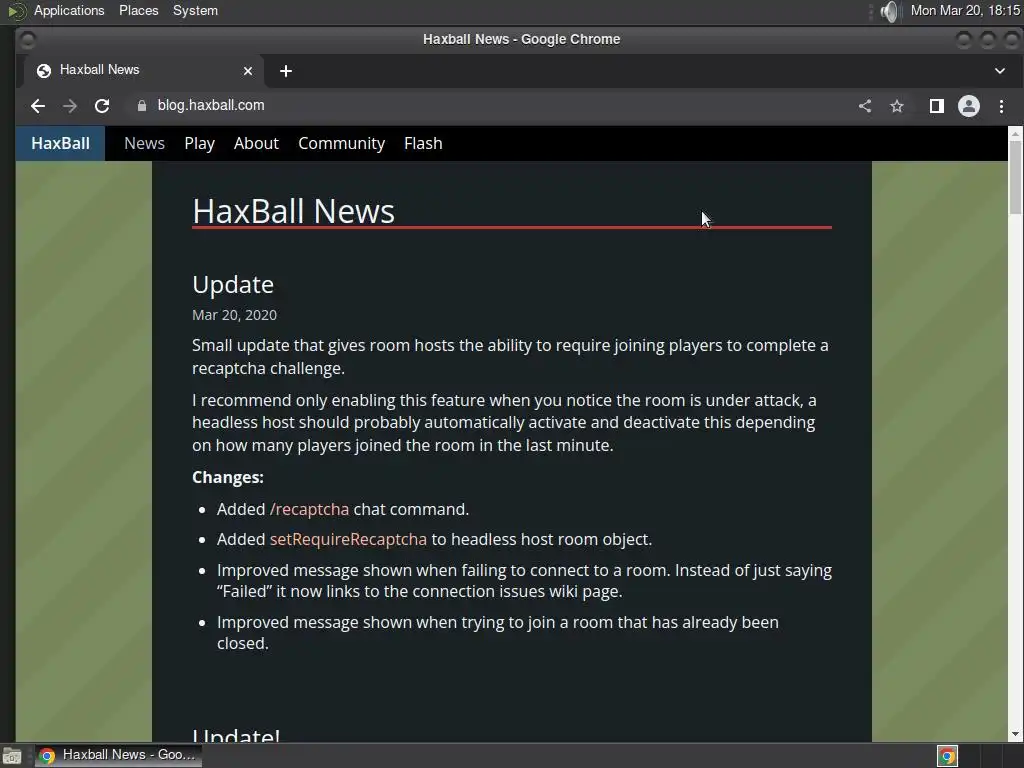Open a new tab with plus button
Viewport: 1024px width, 768px height.
[285, 71]
